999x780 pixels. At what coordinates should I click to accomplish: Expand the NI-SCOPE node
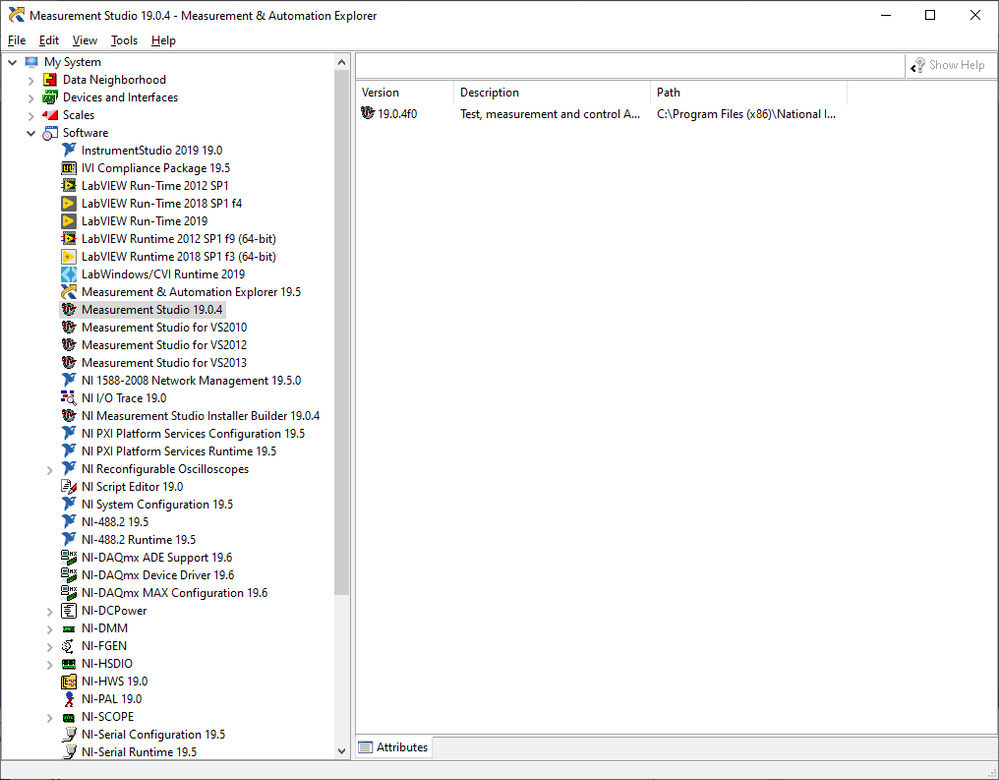50,718
